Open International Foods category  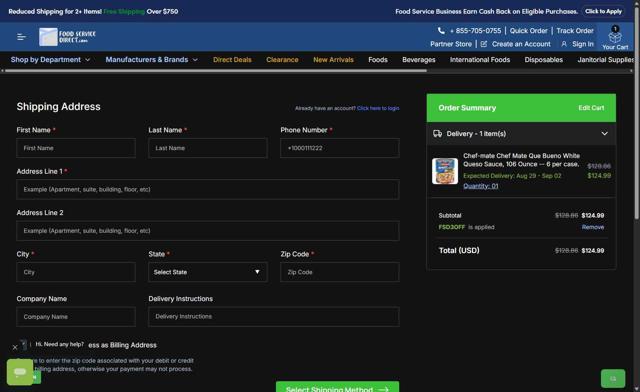(x=480, y=60)
